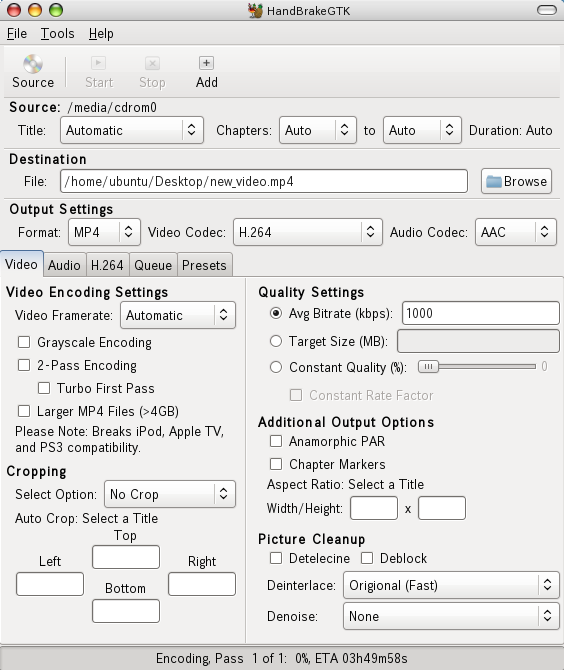564x670 pixels.
Task: Open the Video Framerate dropdown
Action: (x=178, y=315)
